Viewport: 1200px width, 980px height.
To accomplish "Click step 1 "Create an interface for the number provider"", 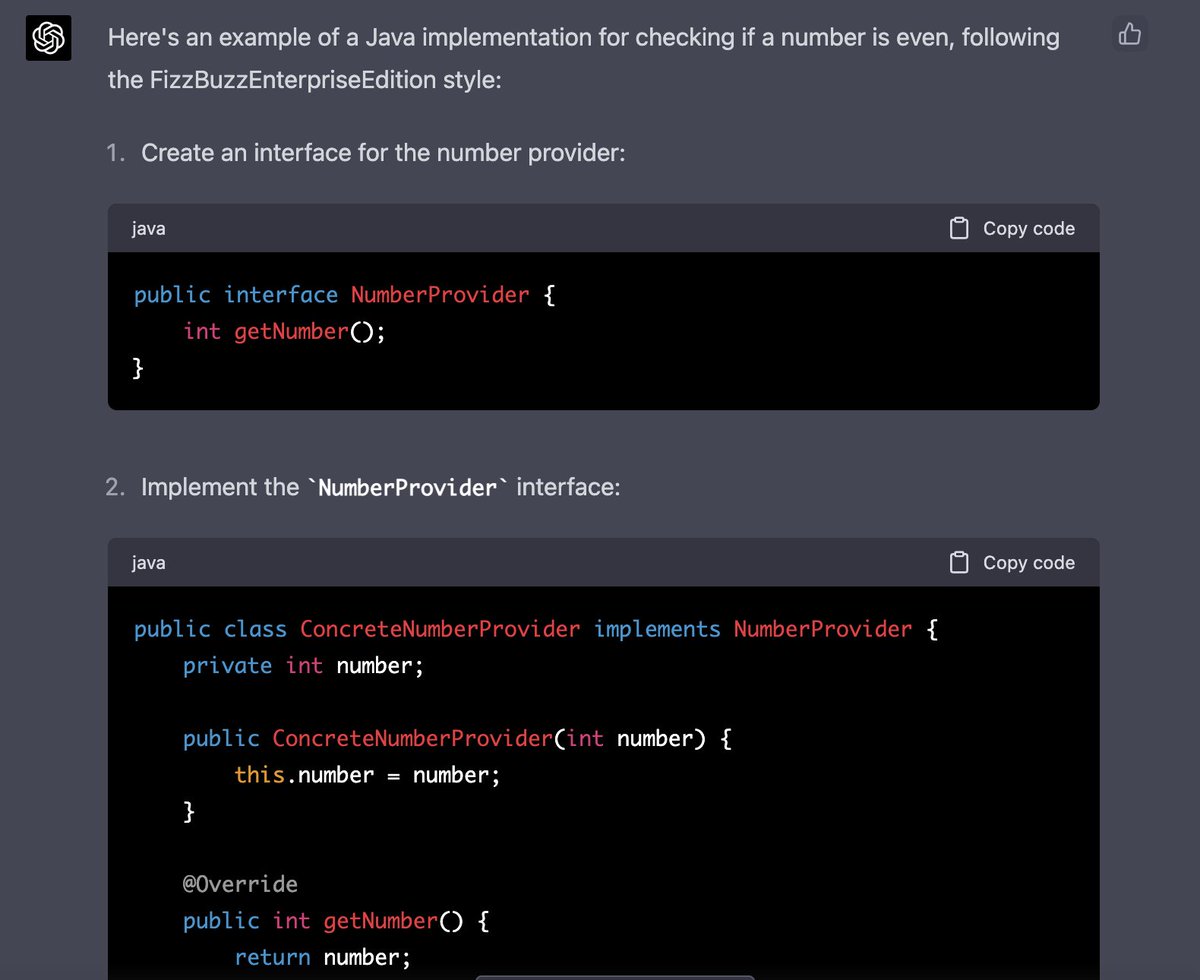I will tap(383, 153).
